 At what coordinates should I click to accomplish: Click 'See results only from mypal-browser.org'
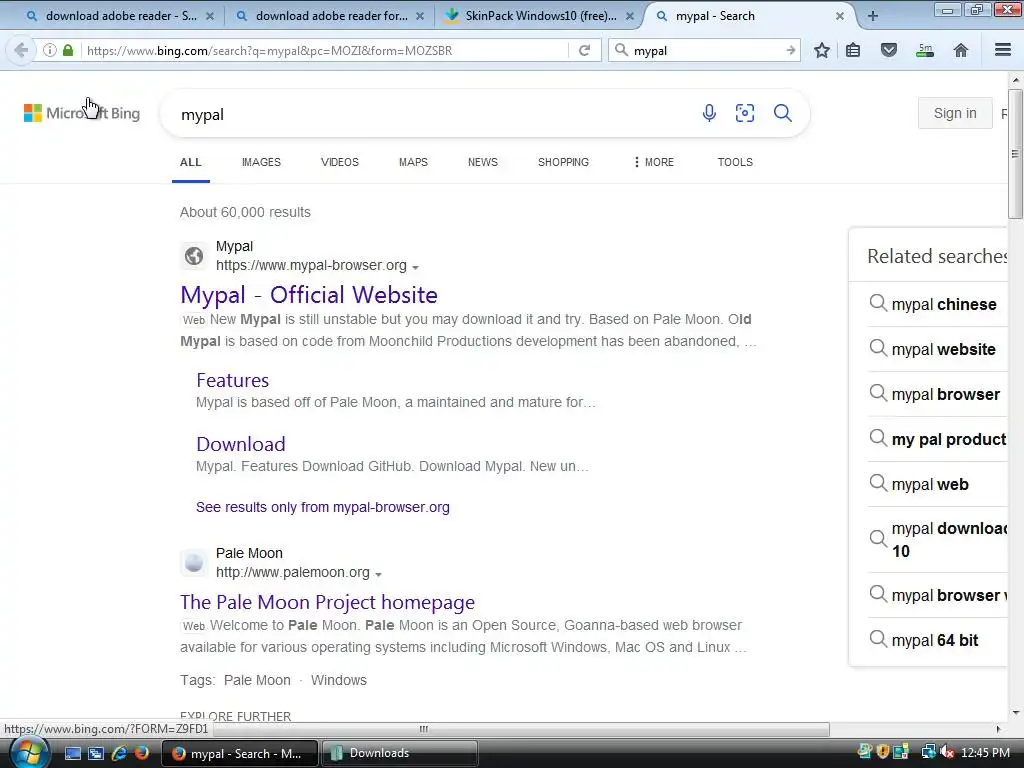323,507
